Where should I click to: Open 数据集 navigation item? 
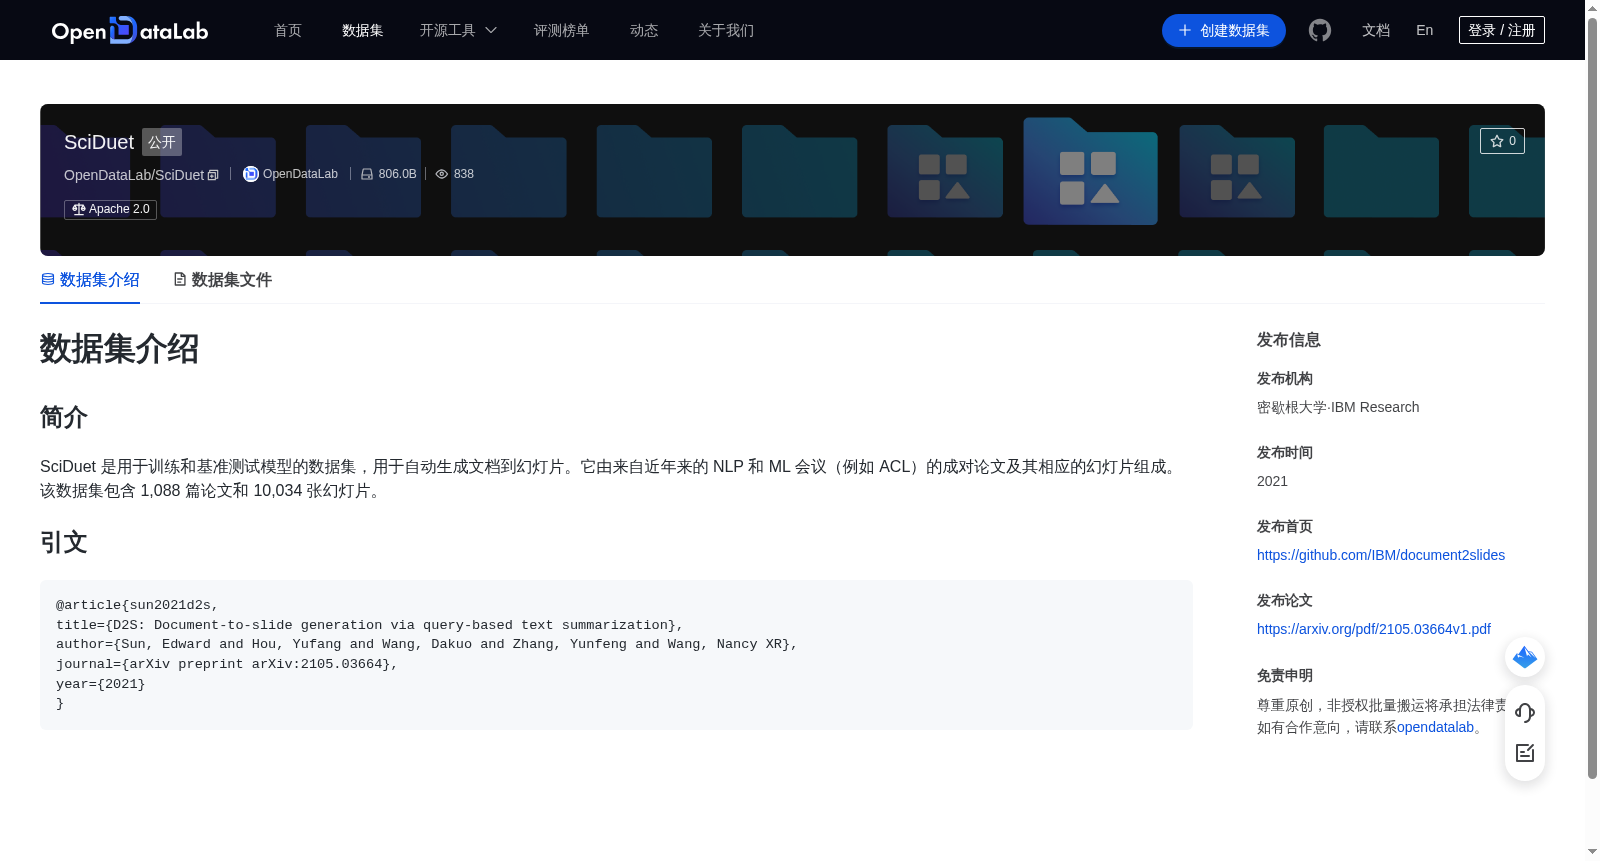(363, 31)
